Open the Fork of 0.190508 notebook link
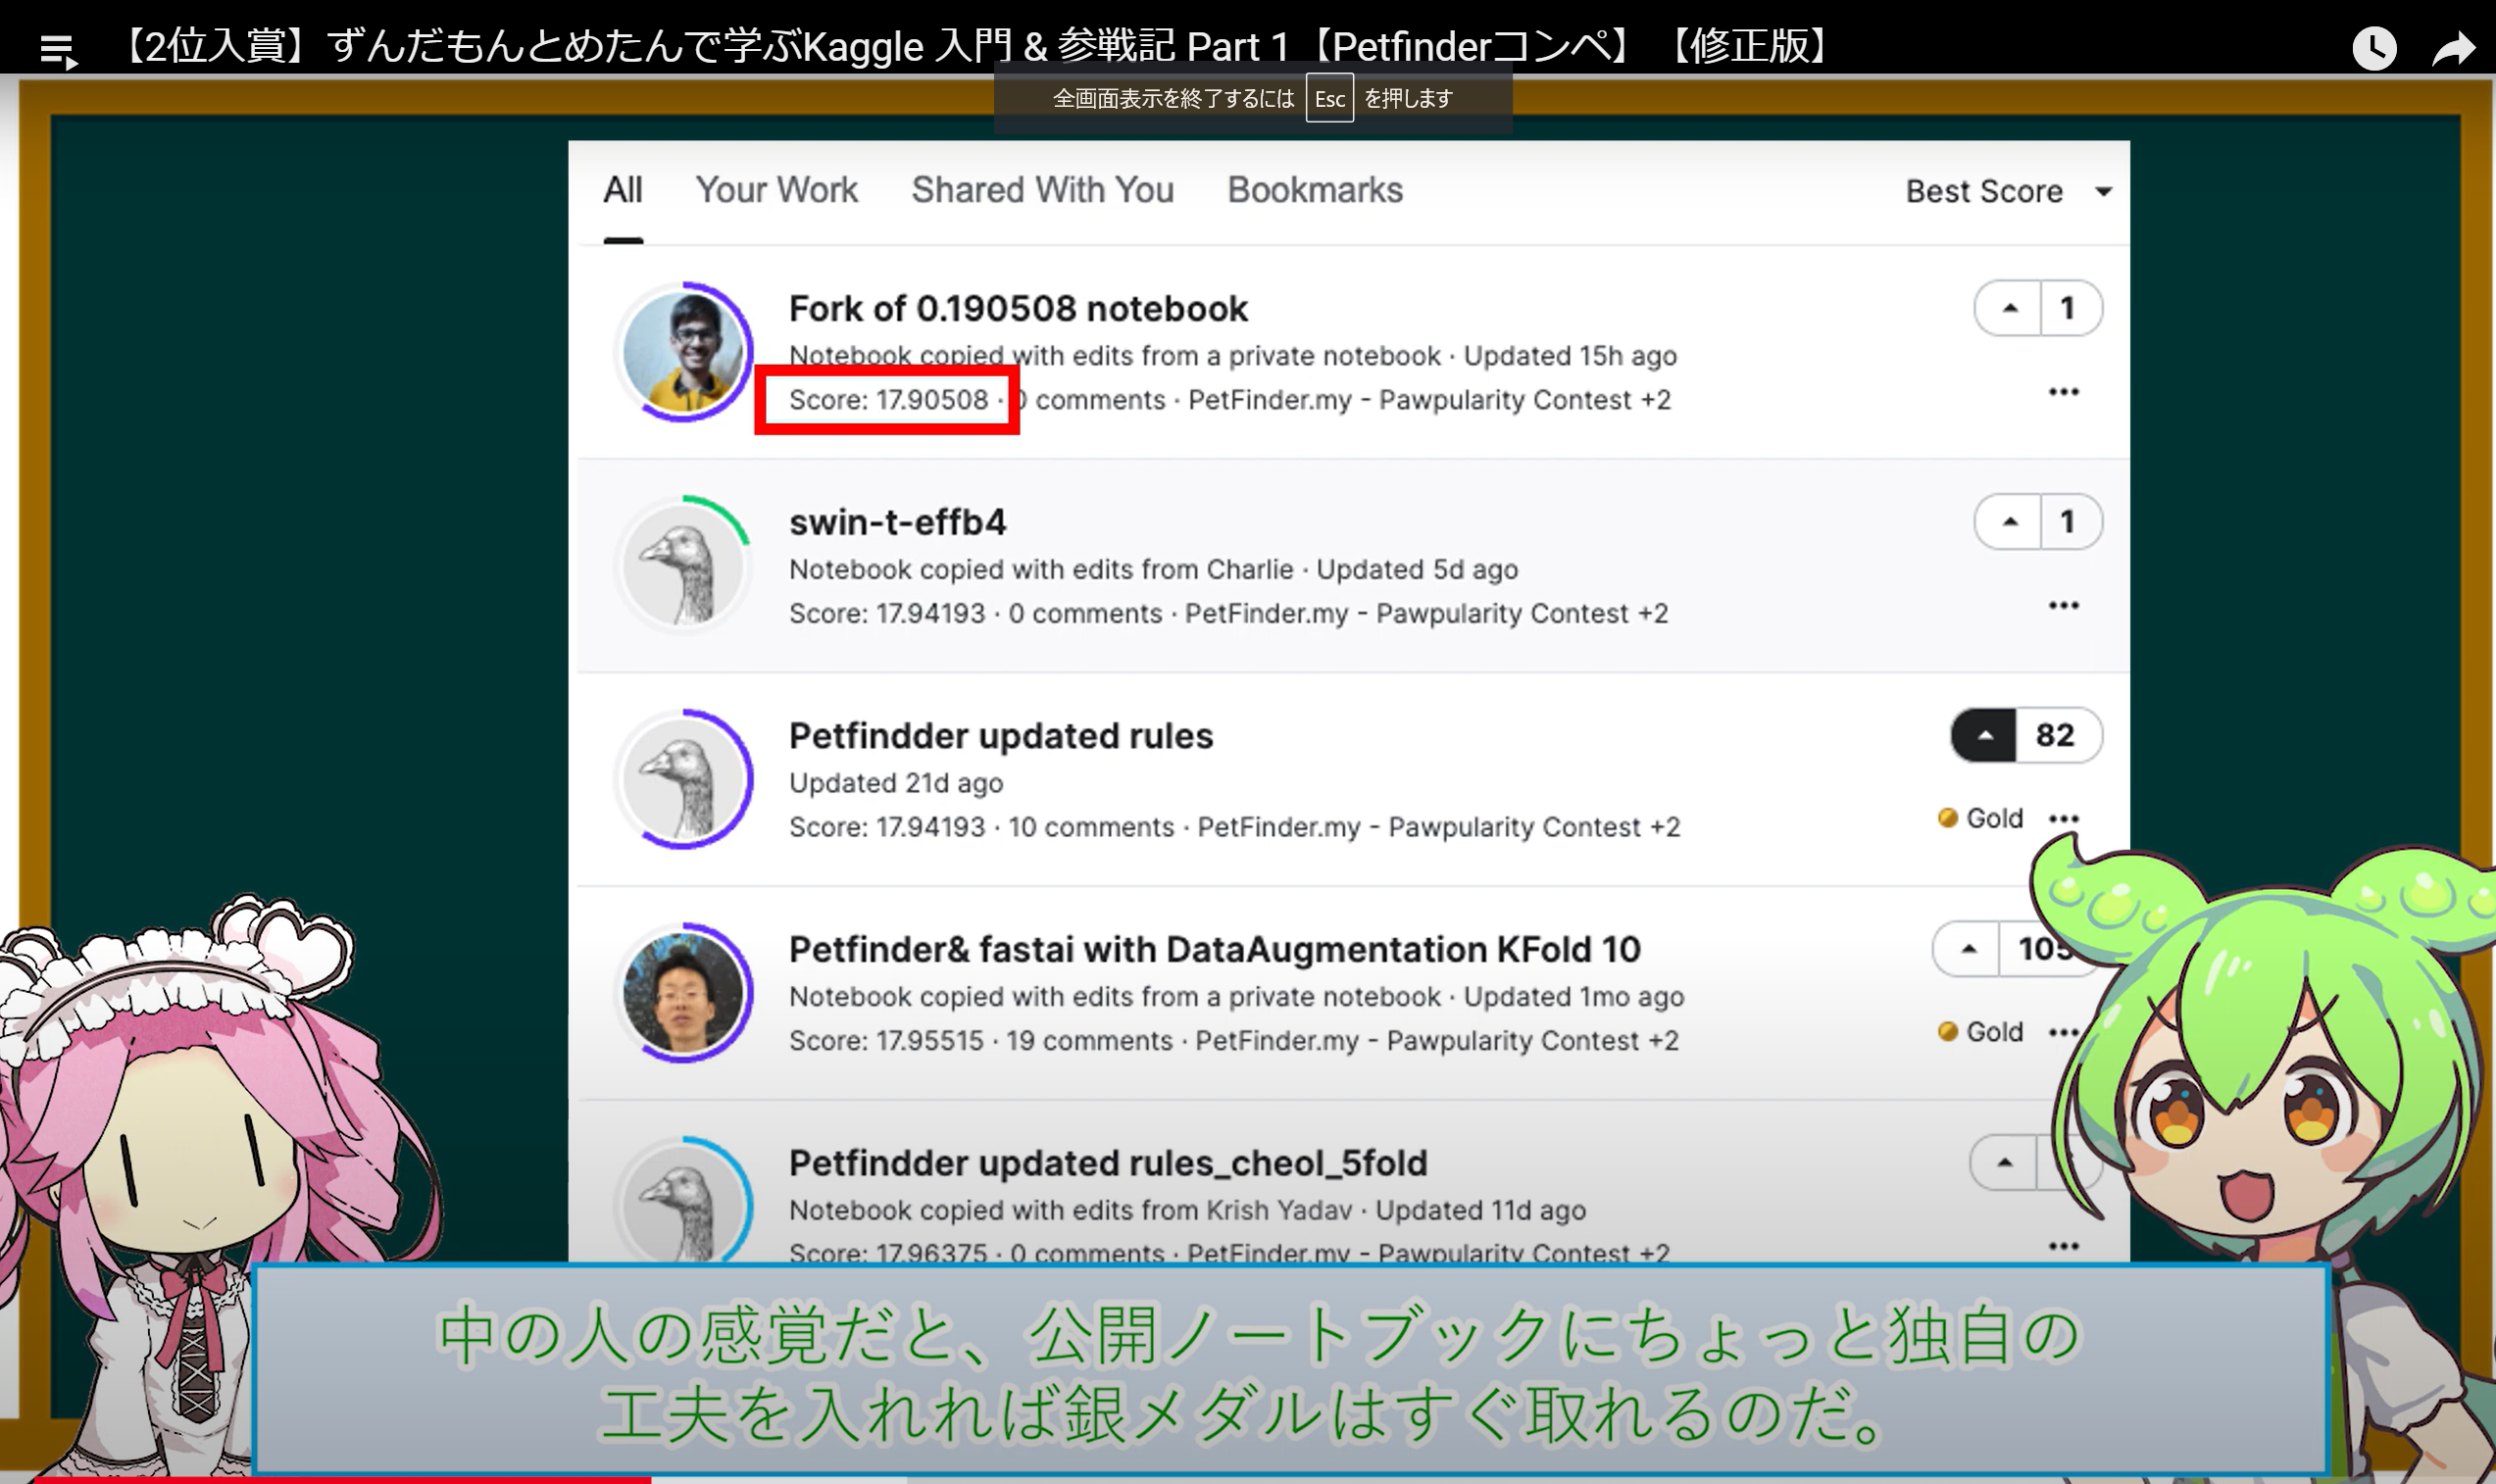Image resolution: width=2496 pixels, height=1484 pixels. coord(1016,308)
